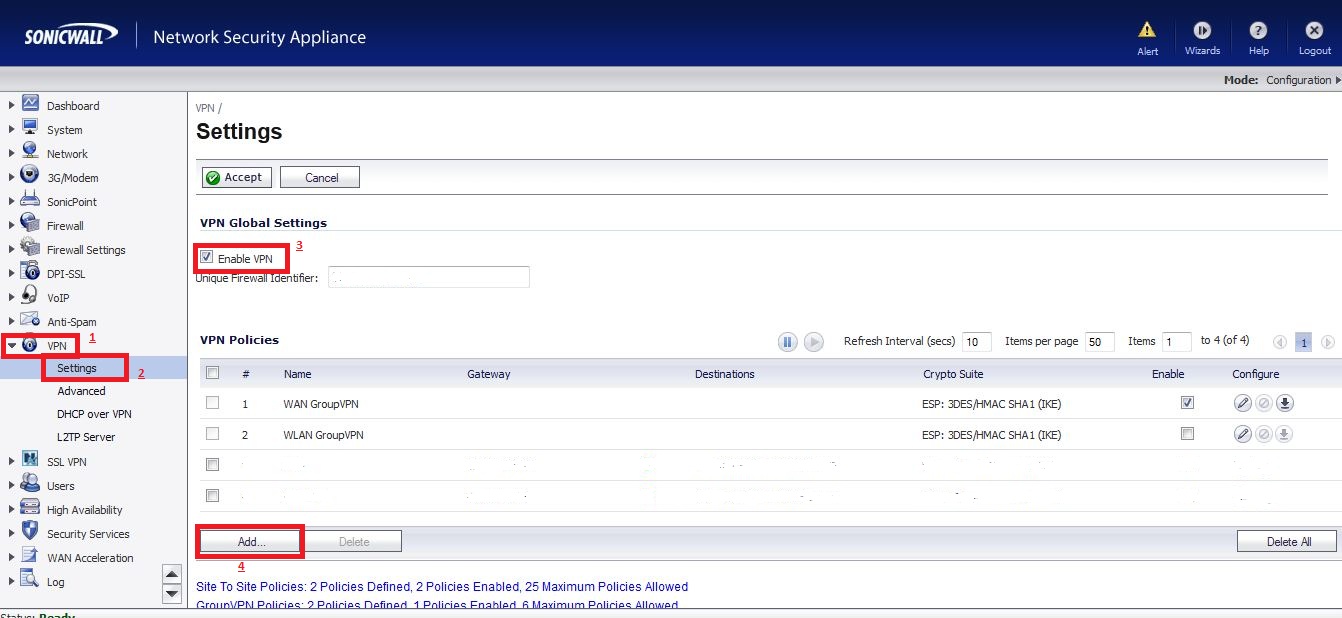This screenshot has width=1342, height=618.
Task: Pause the VPN Policies table refresh
Action: coord(788,342)
